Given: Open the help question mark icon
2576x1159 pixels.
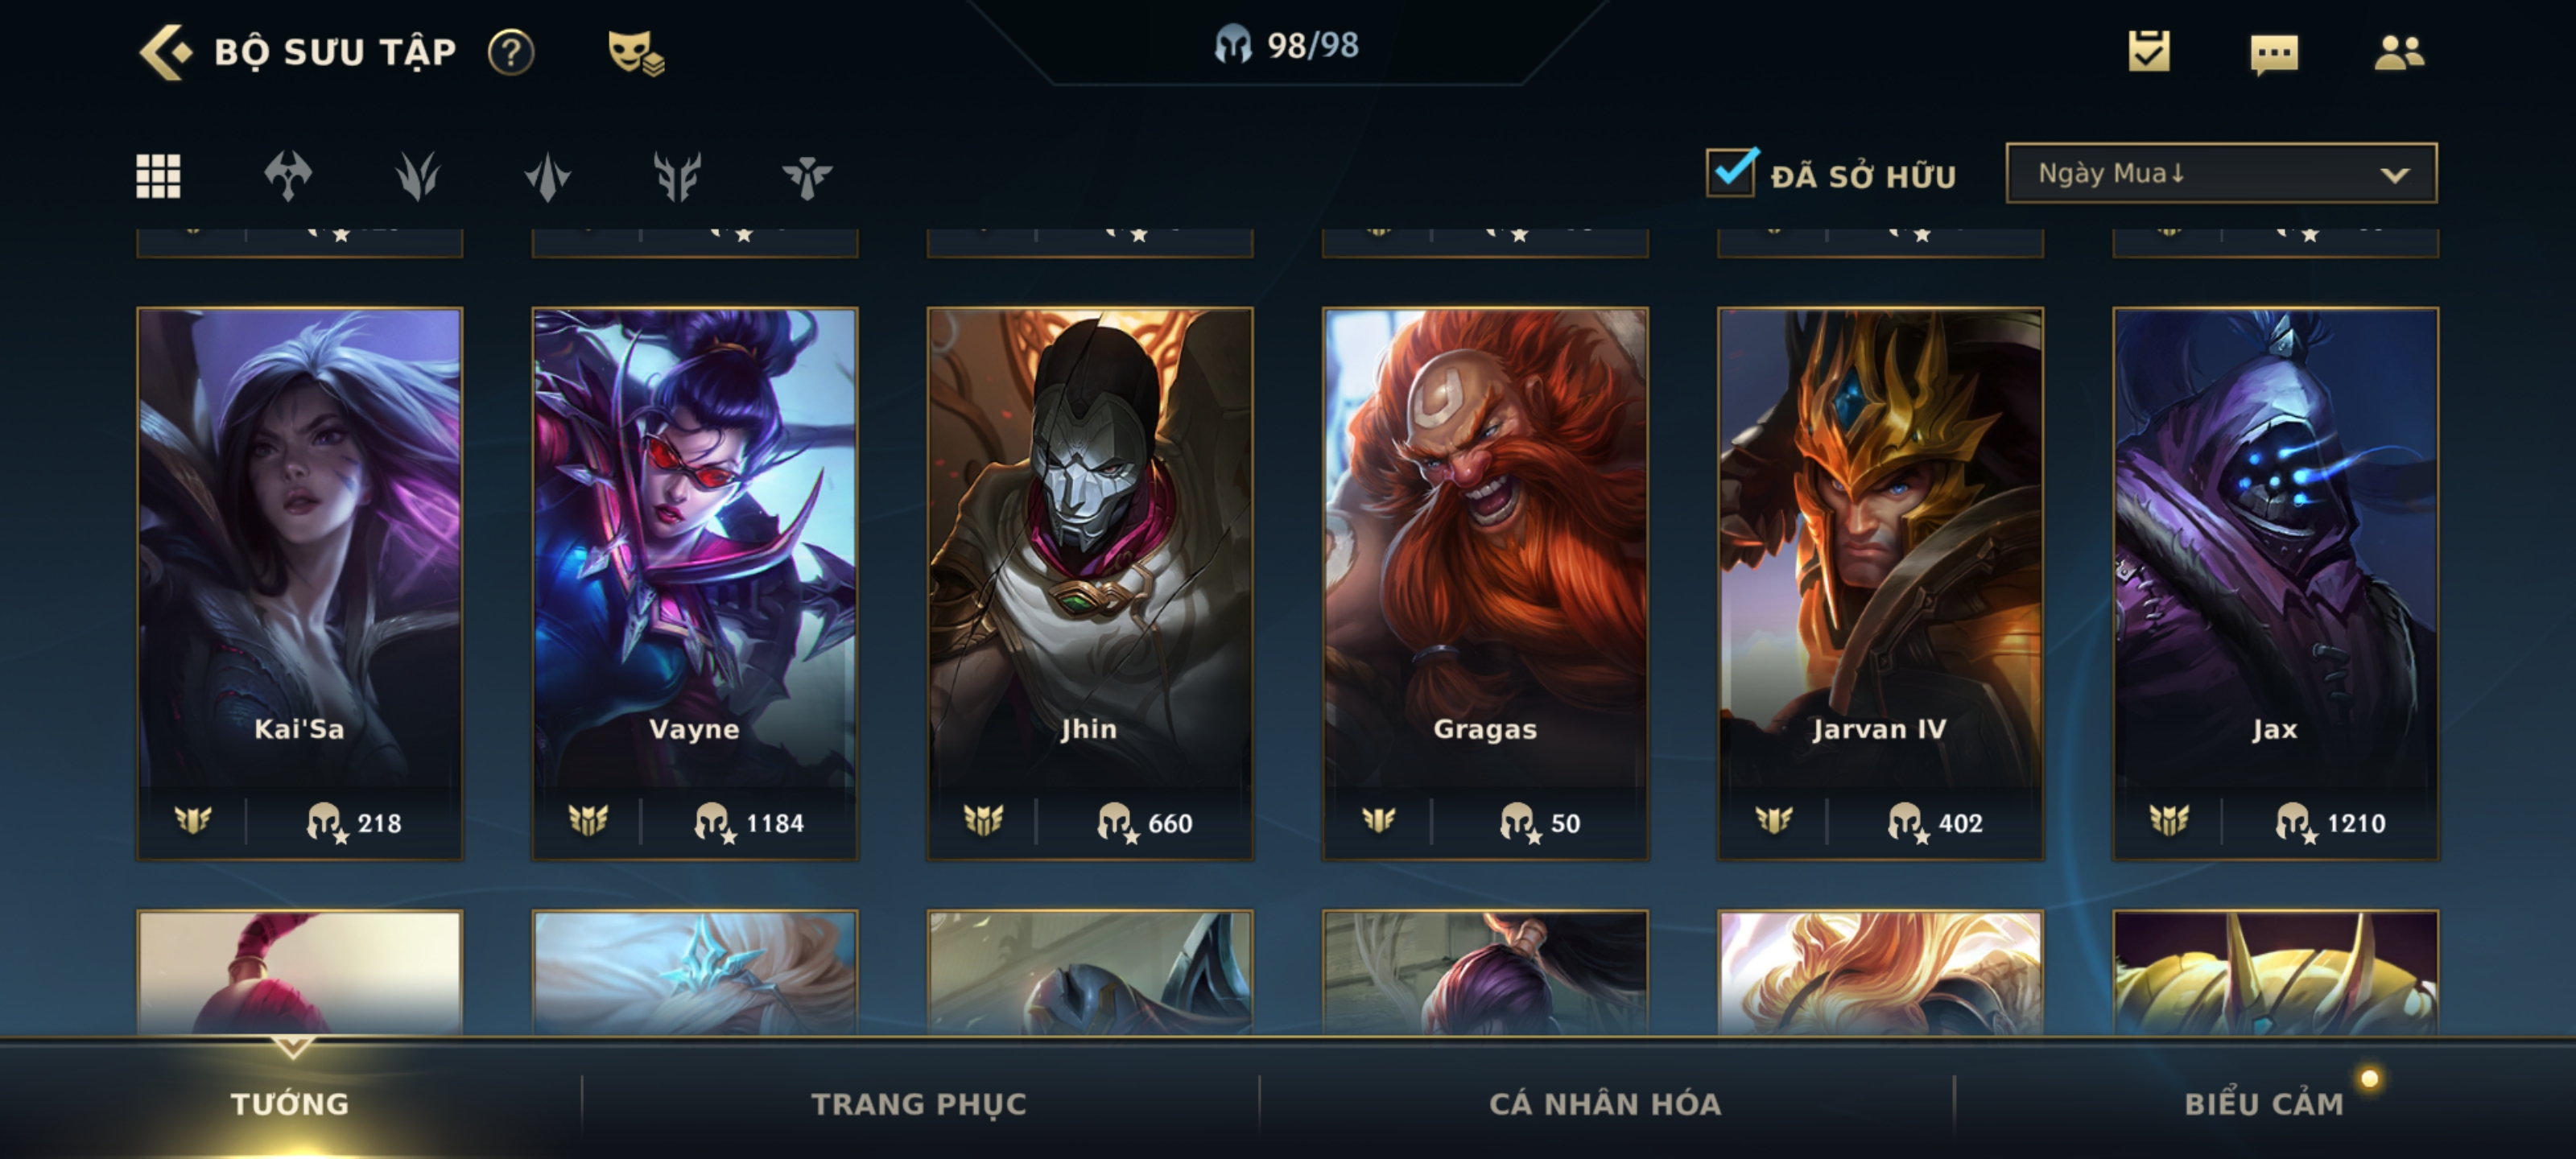Looking at the screenshot, I should click(x=511, y=52).
